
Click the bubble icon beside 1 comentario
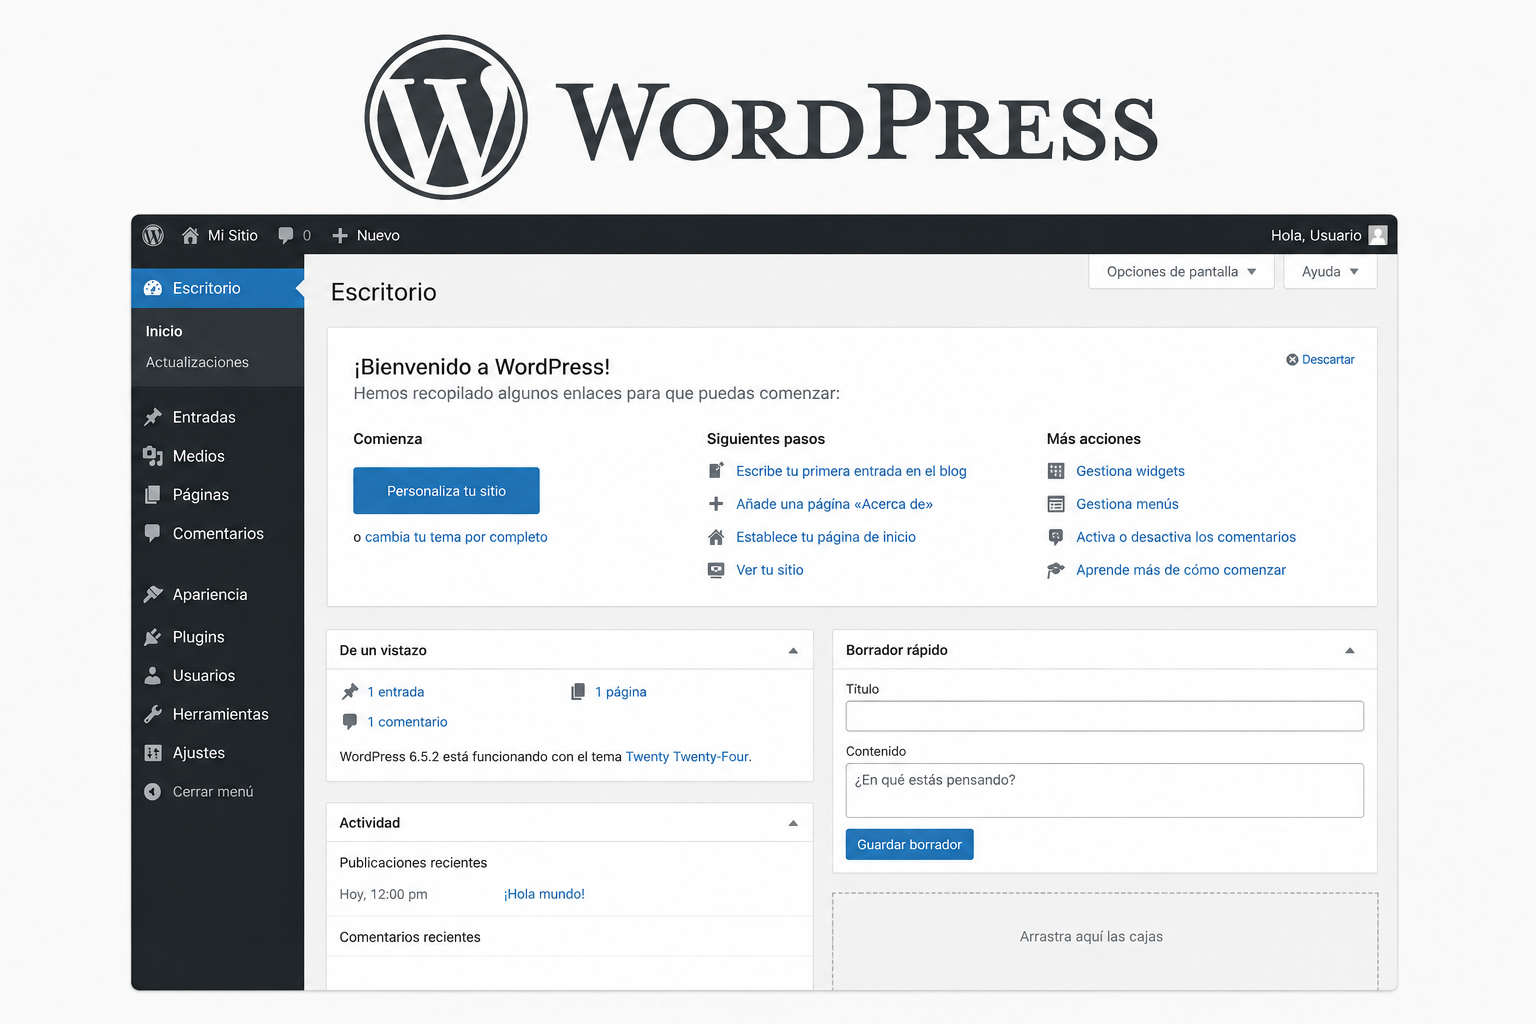click(x=350, y=722)
